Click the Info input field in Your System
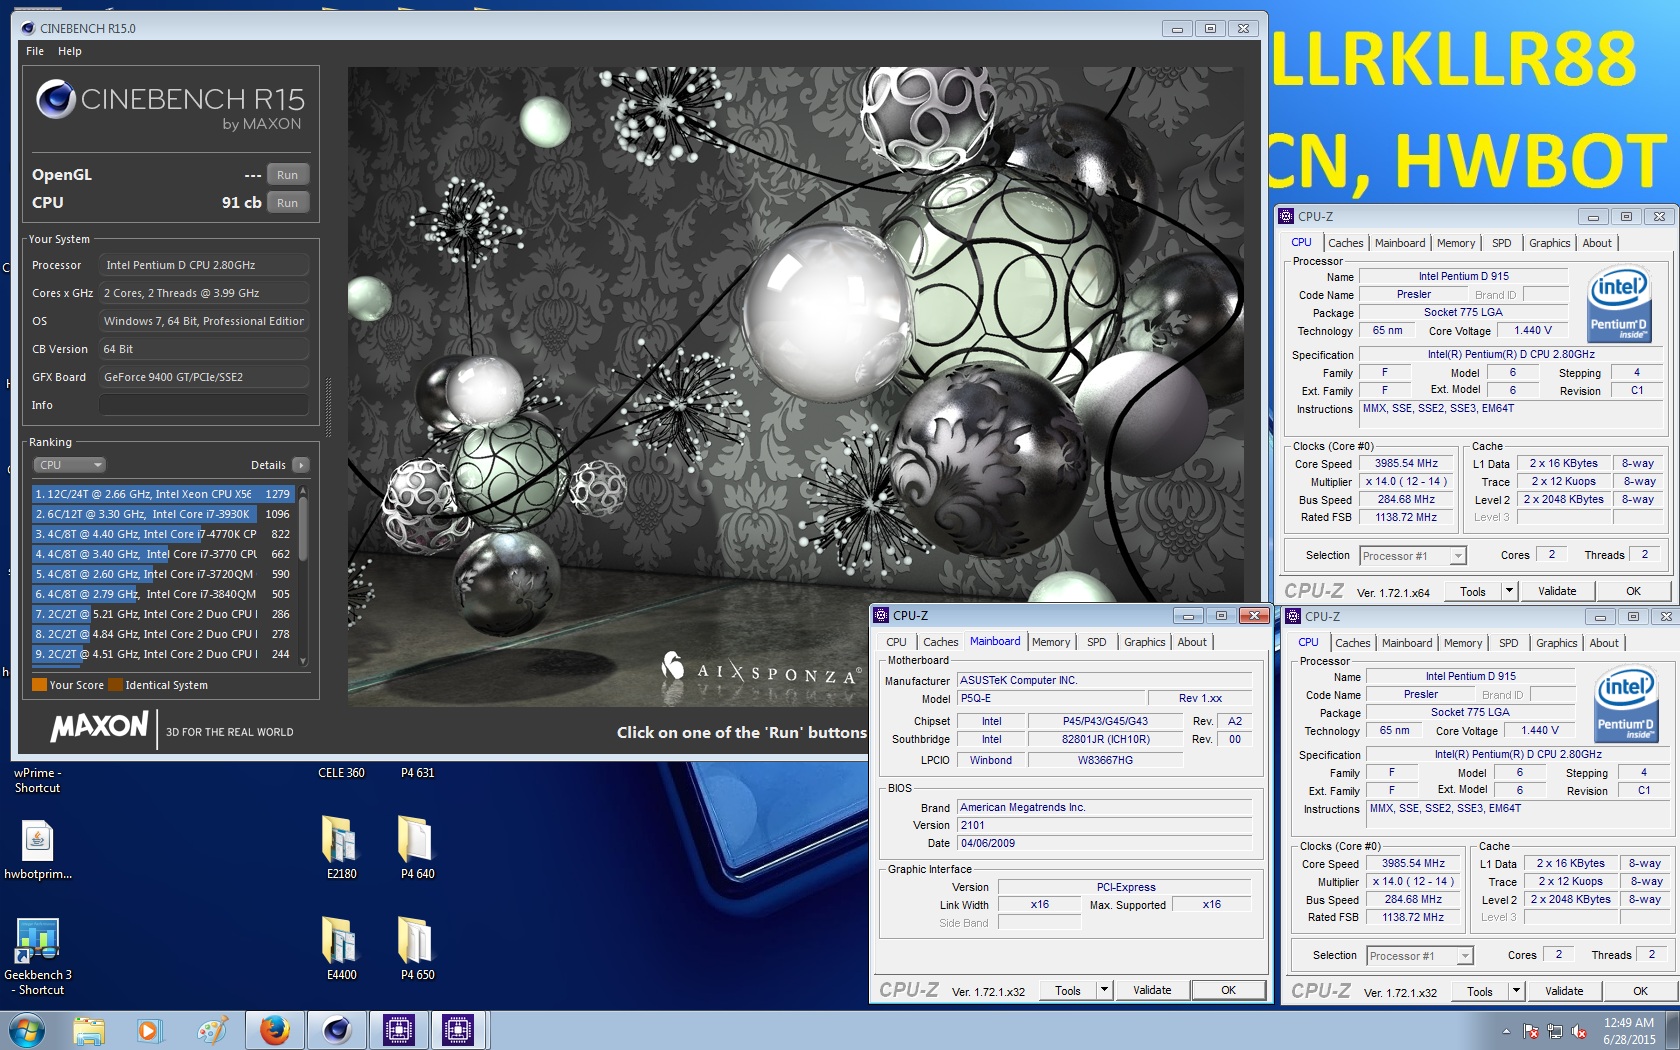This screenshot has height=1050, width=1680. pos(203,405)
